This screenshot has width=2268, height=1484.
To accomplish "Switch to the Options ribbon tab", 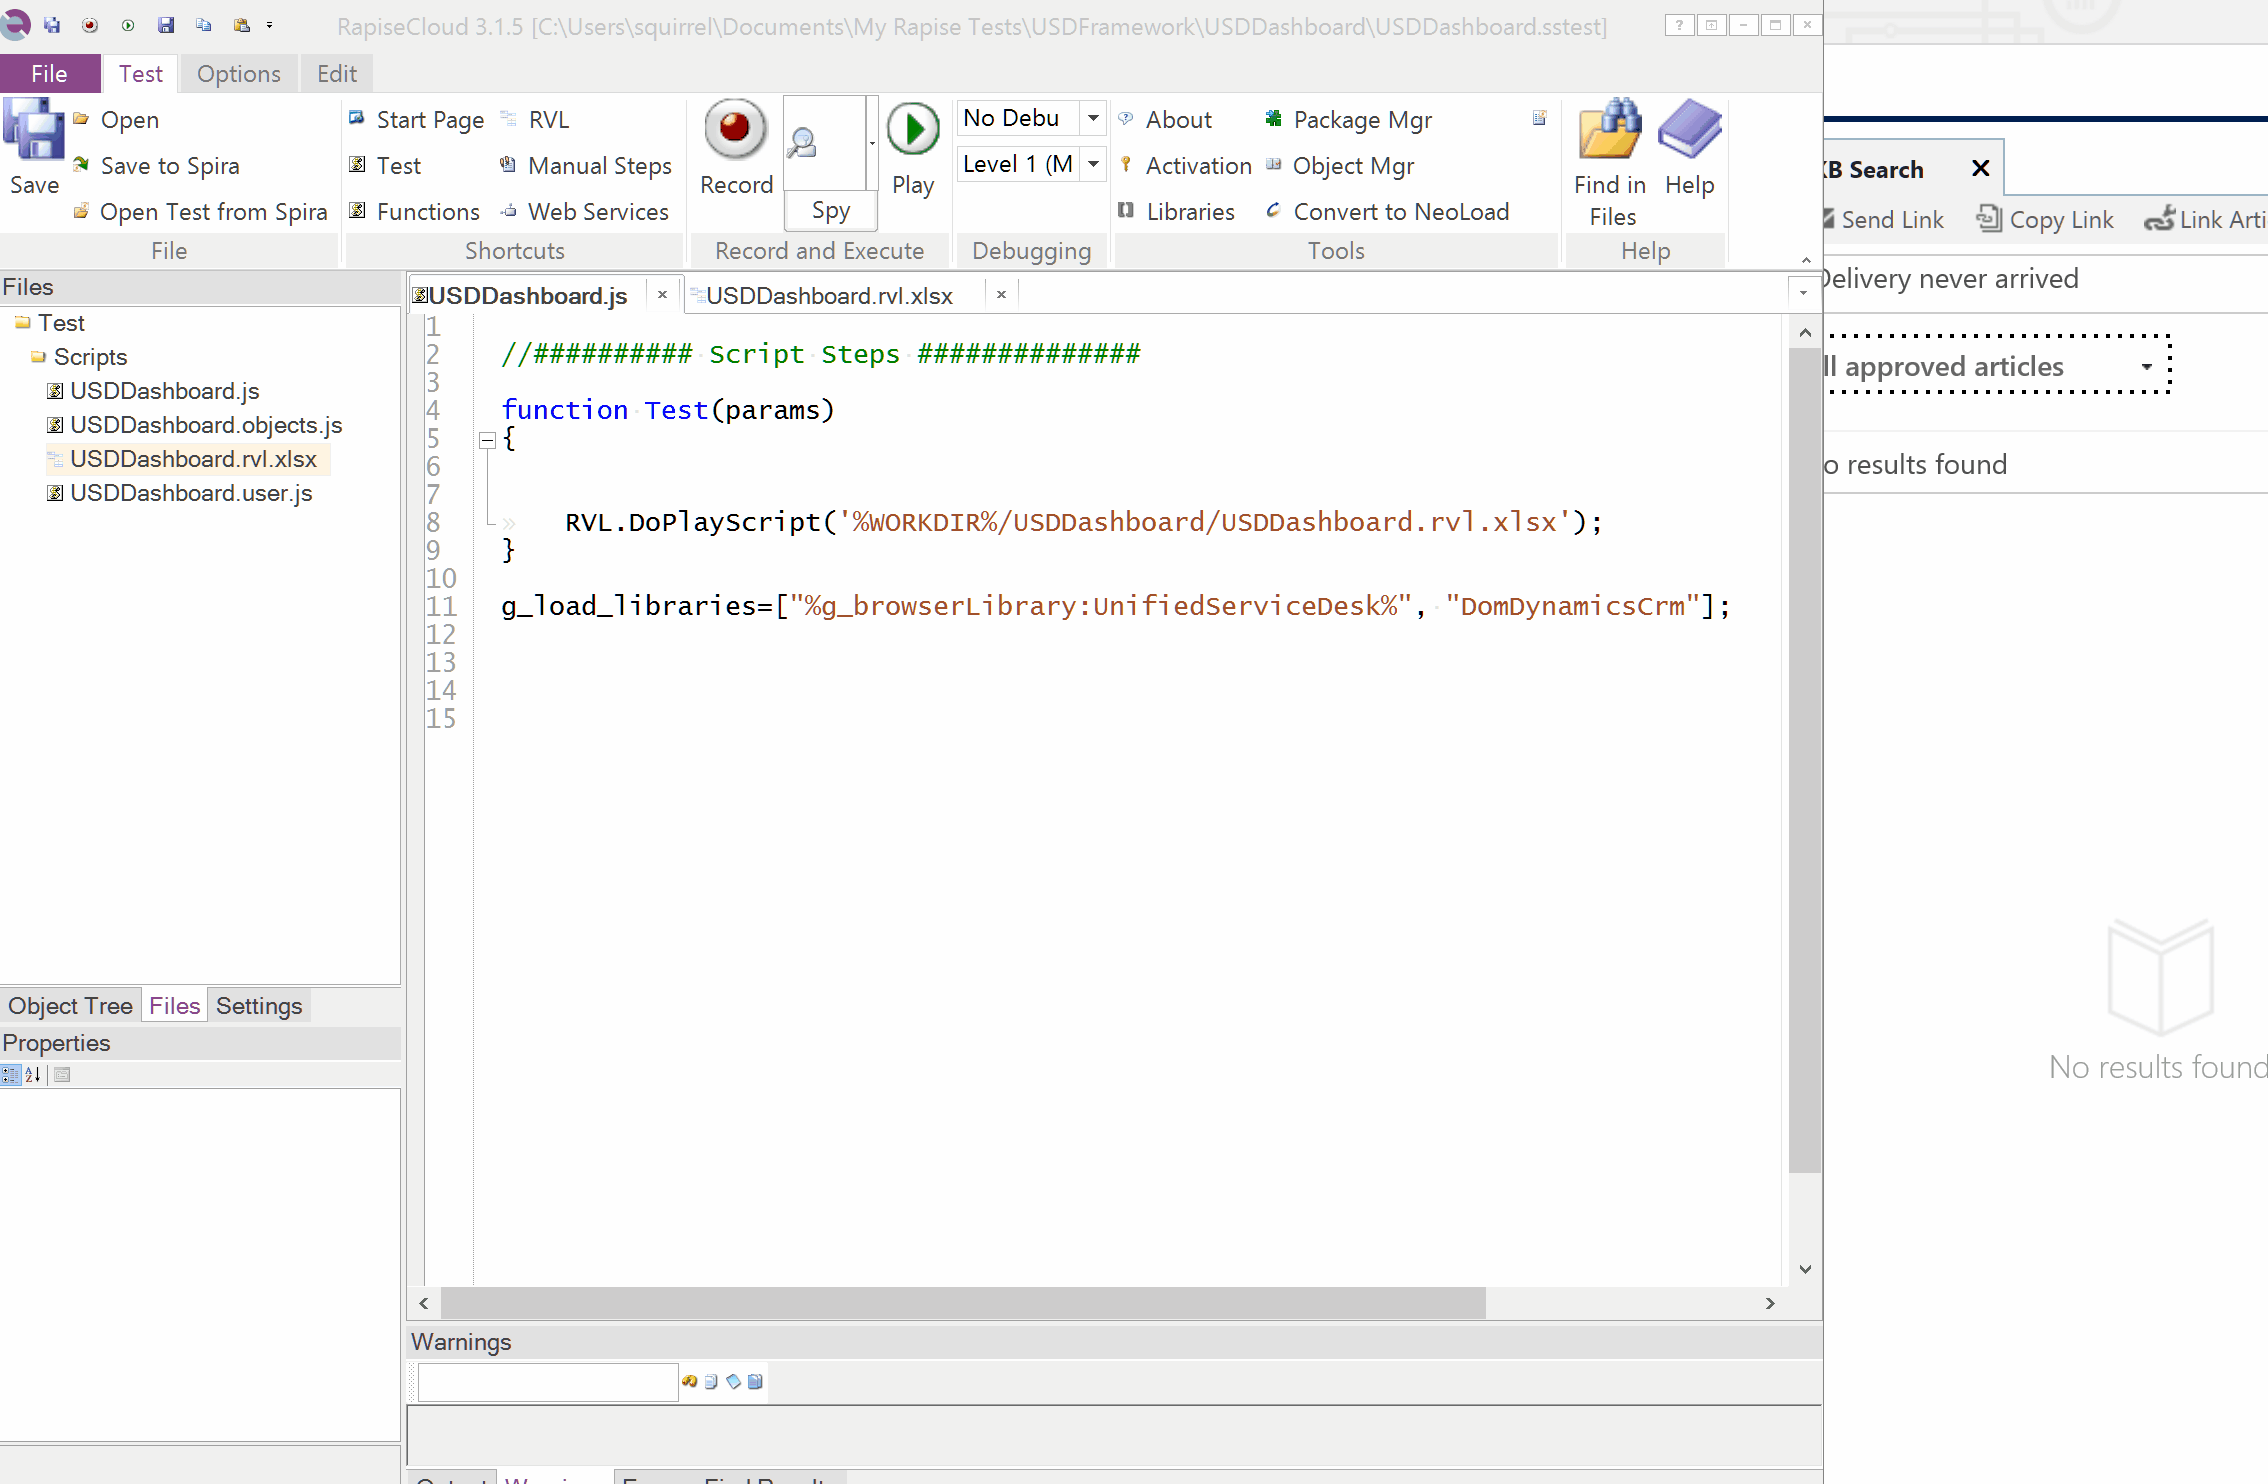I will click(238, 74).
